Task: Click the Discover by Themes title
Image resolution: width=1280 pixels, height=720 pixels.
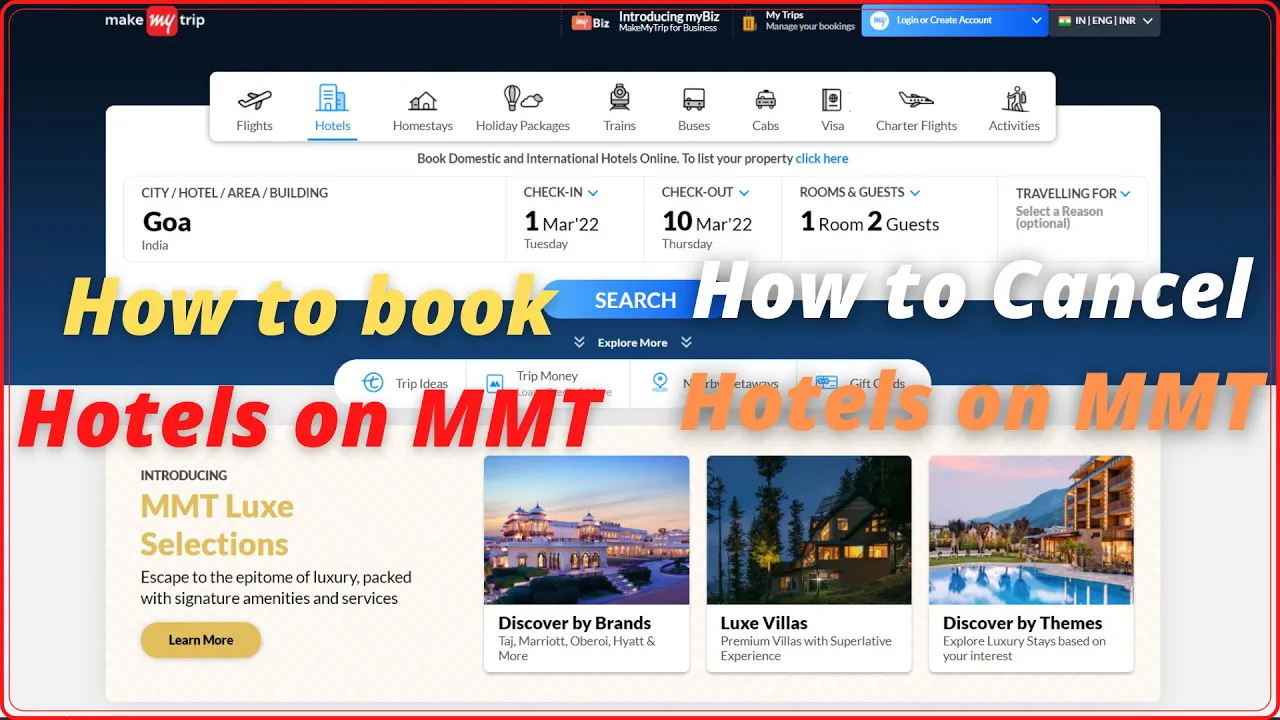Action: [1022, 623]
